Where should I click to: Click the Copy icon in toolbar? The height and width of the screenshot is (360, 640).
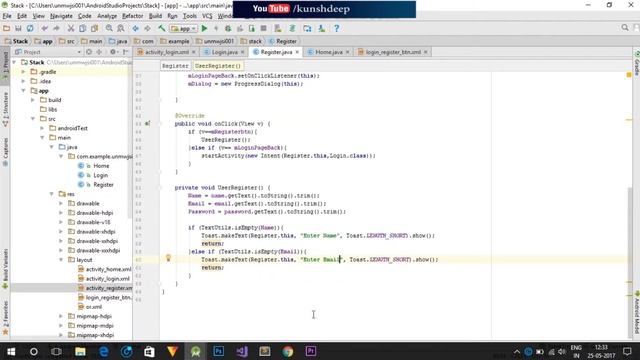[x=82, y=28]
